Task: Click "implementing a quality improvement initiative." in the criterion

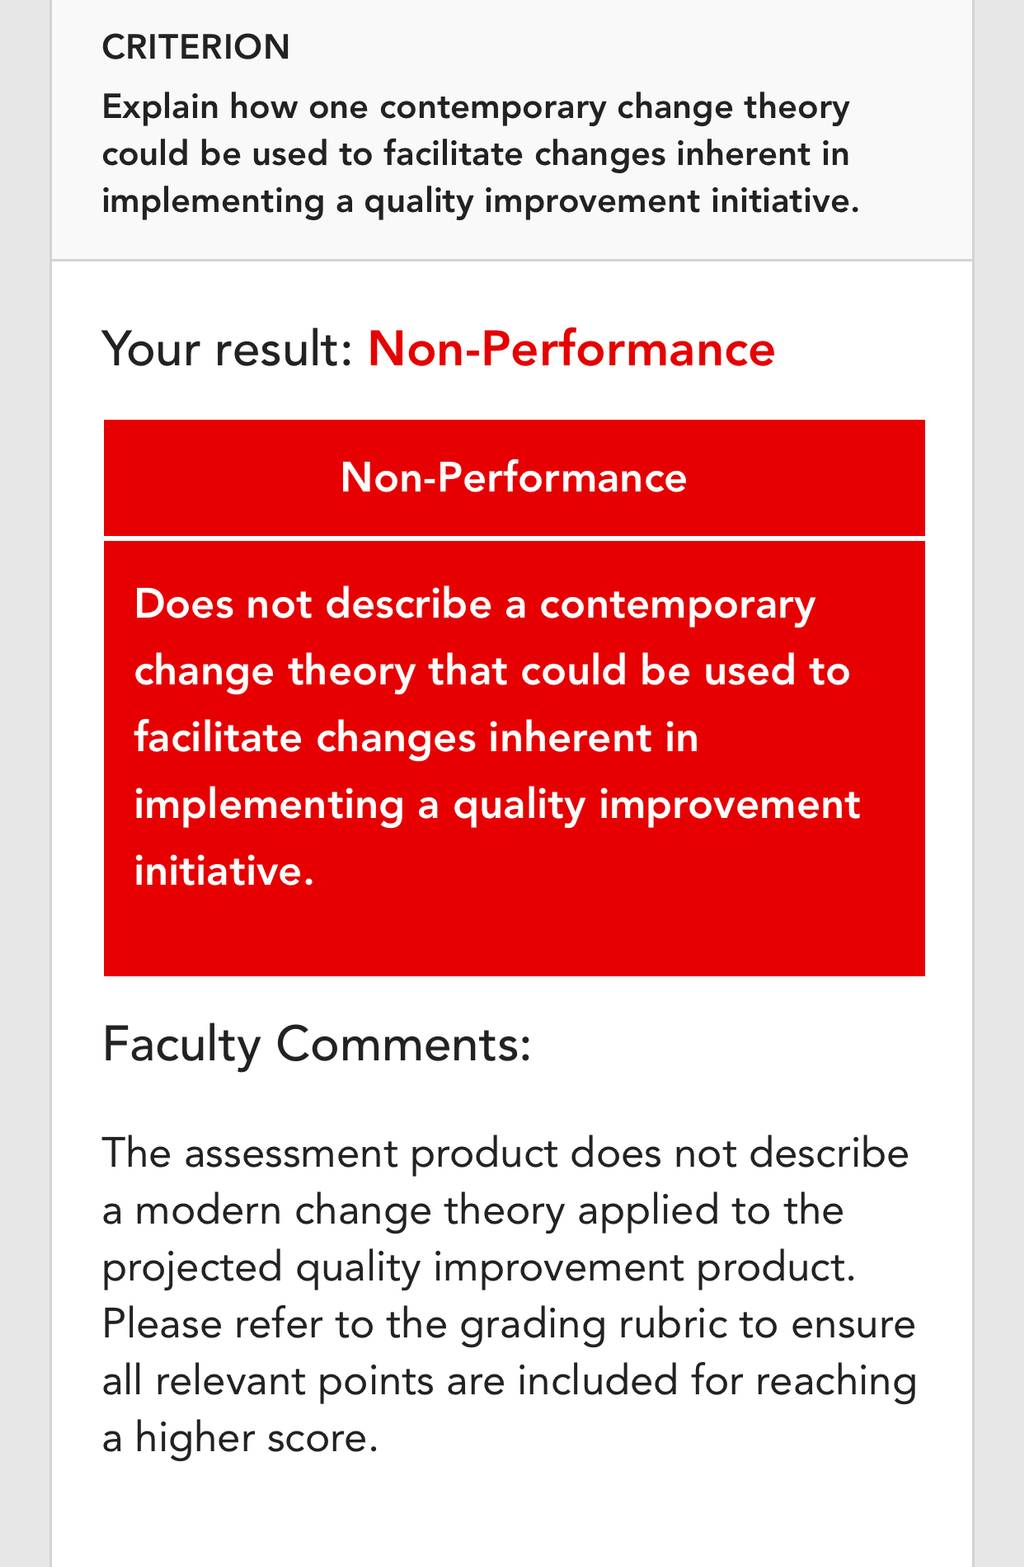Action: [480, 201]
